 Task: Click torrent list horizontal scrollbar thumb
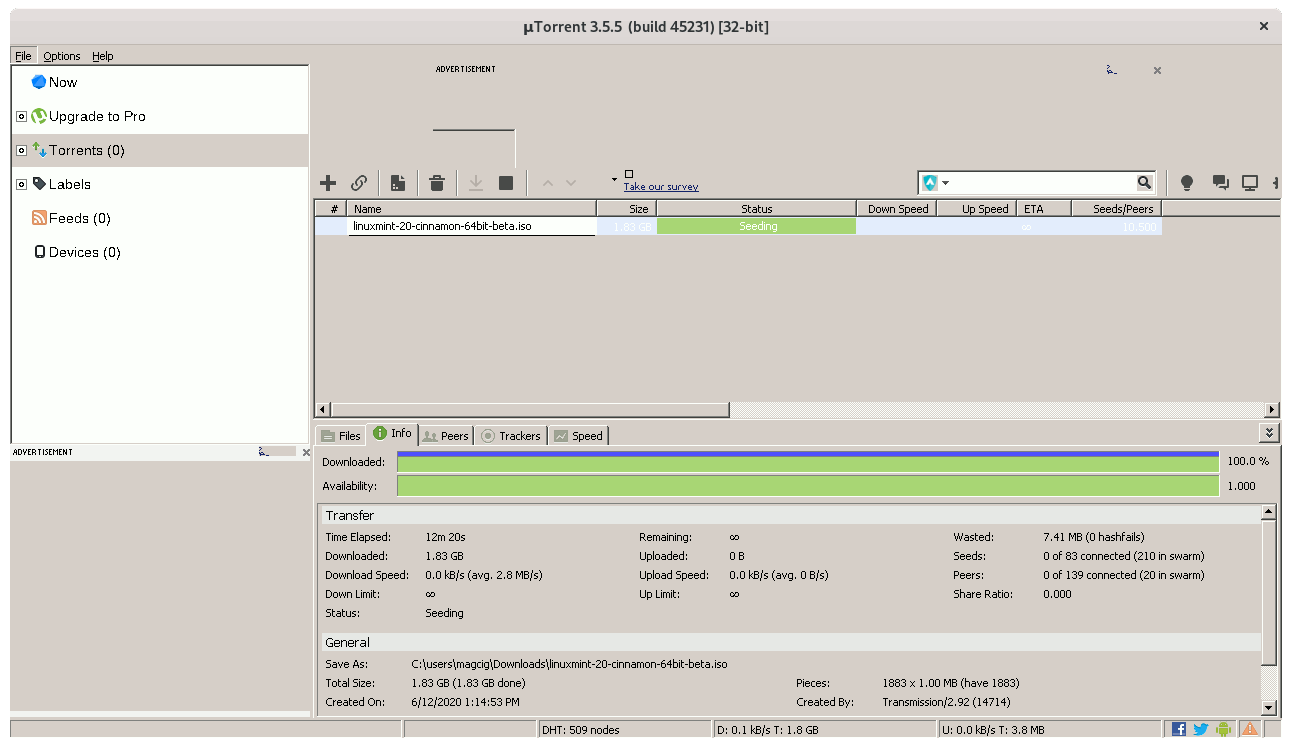pos(530,410)
